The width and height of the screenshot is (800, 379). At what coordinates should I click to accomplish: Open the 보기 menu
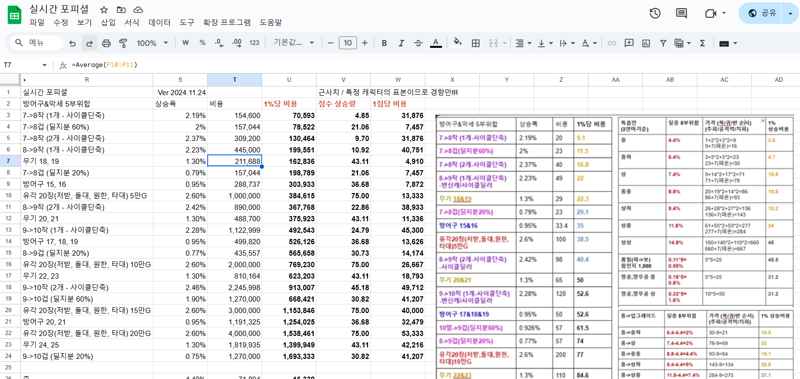pyautogui.click(x=84, y=22)
